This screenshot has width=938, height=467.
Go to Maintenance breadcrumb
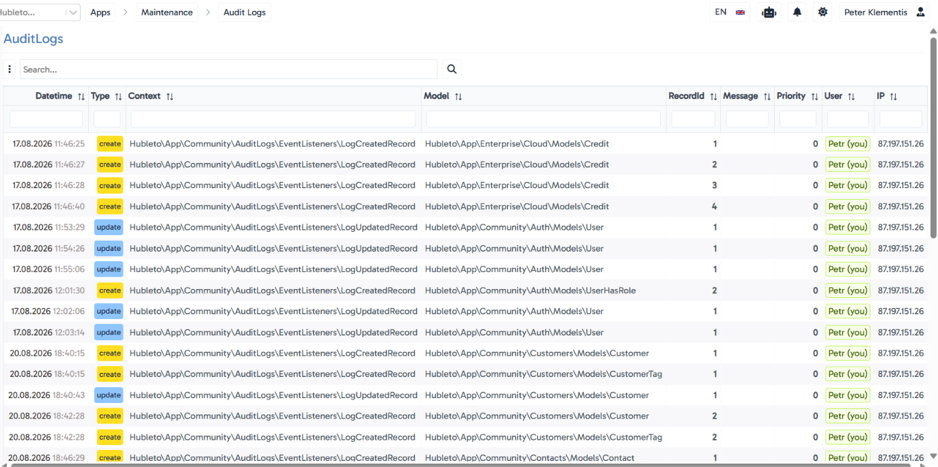click(167, 12)
